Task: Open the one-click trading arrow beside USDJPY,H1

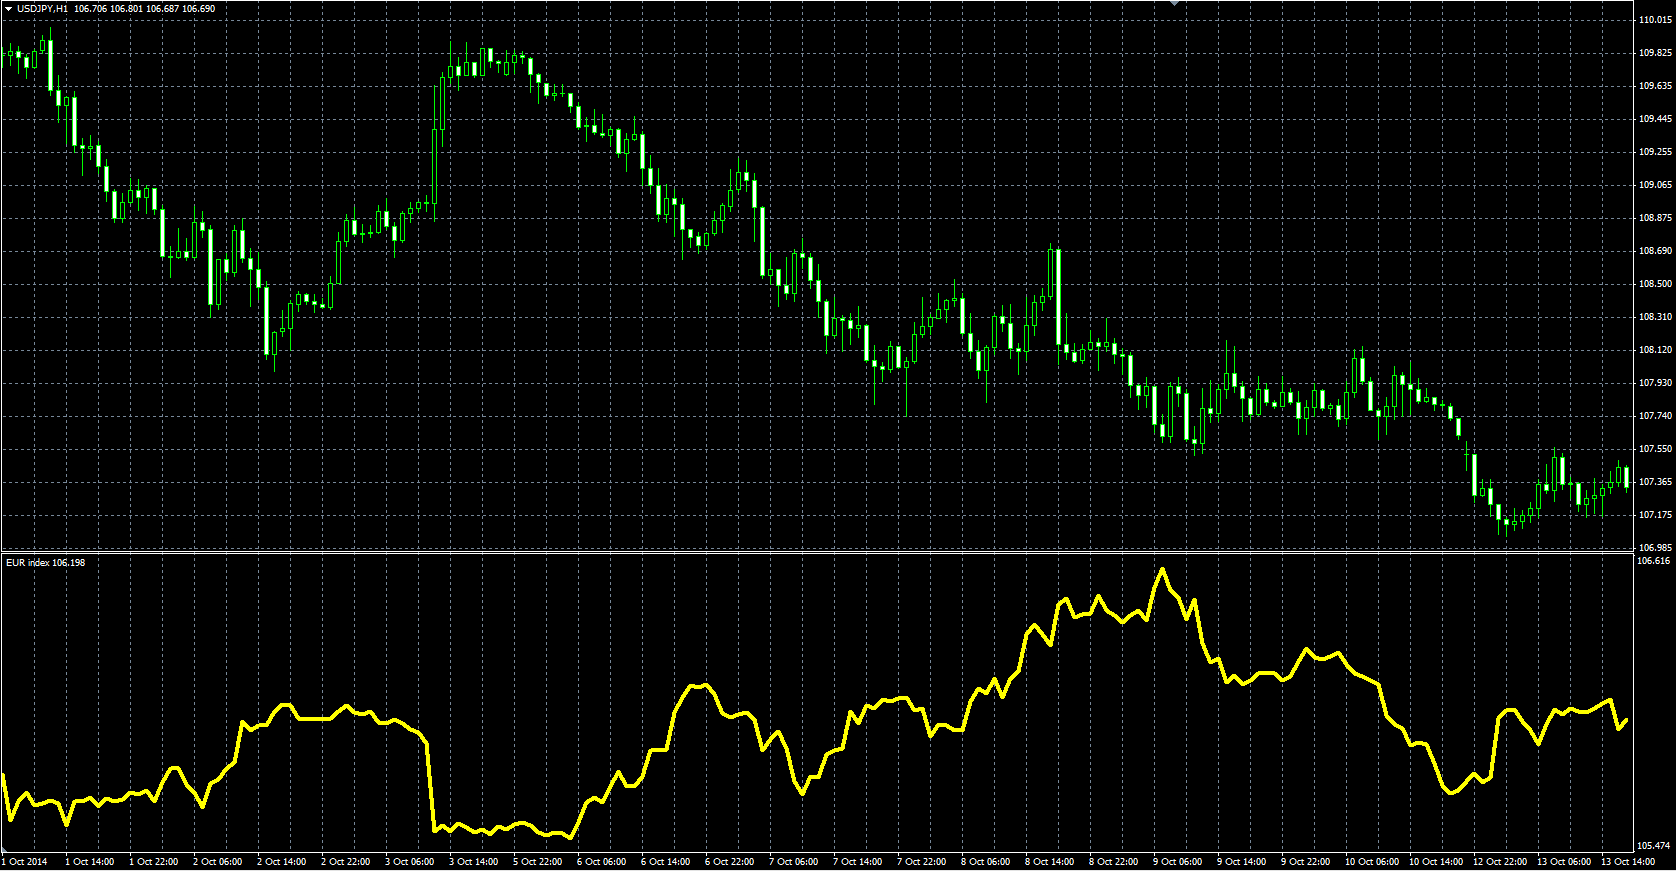Action: click(9, 9)
